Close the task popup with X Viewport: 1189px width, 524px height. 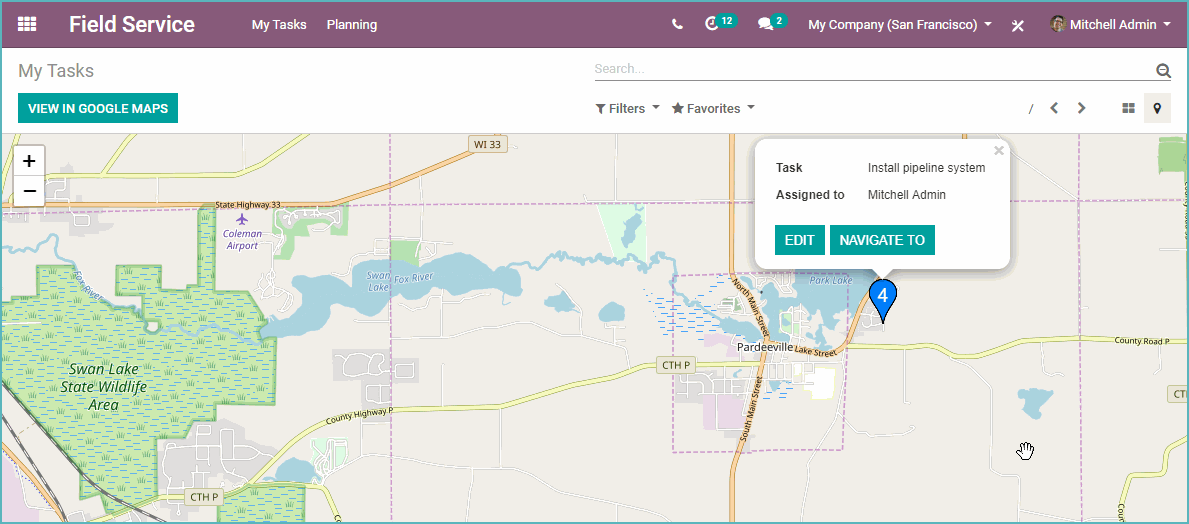[x=999, y=151]
